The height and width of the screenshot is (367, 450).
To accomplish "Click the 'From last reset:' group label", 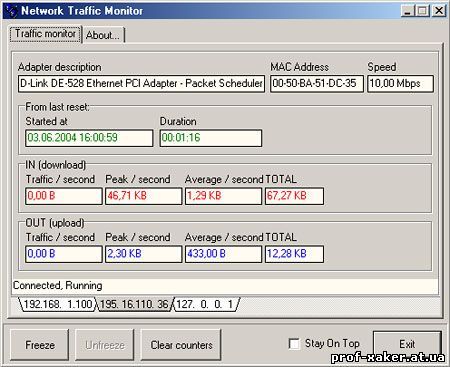I will click(58, 107).
